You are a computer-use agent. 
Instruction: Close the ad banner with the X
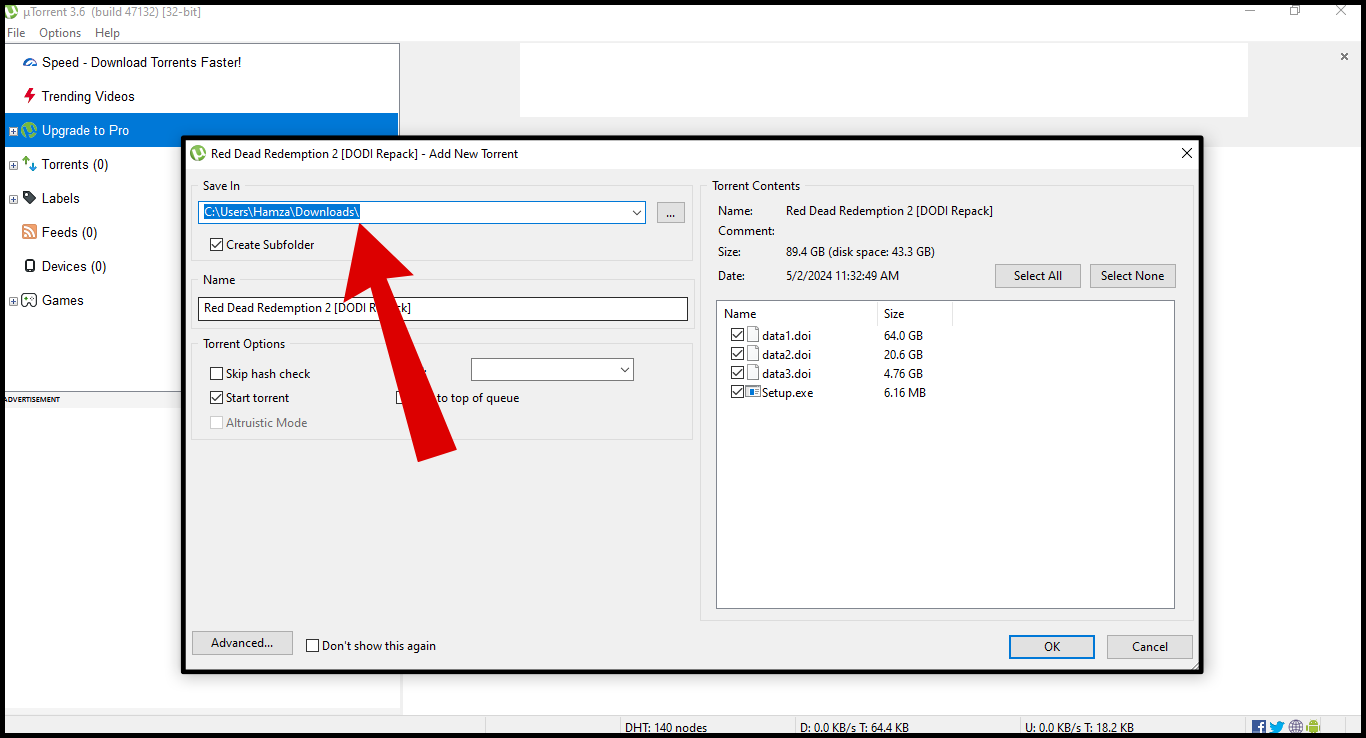tap(1344, 57)
